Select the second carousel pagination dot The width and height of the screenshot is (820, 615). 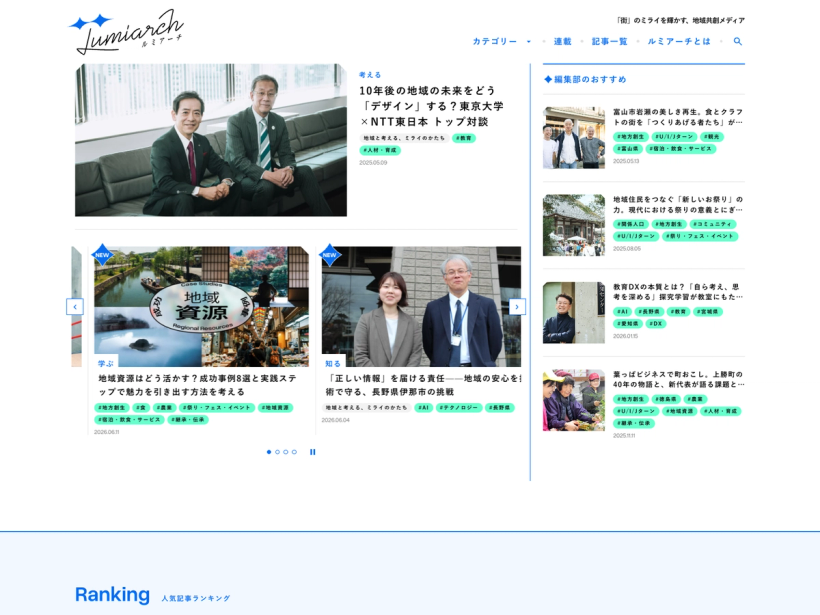[x=277, y=452]
